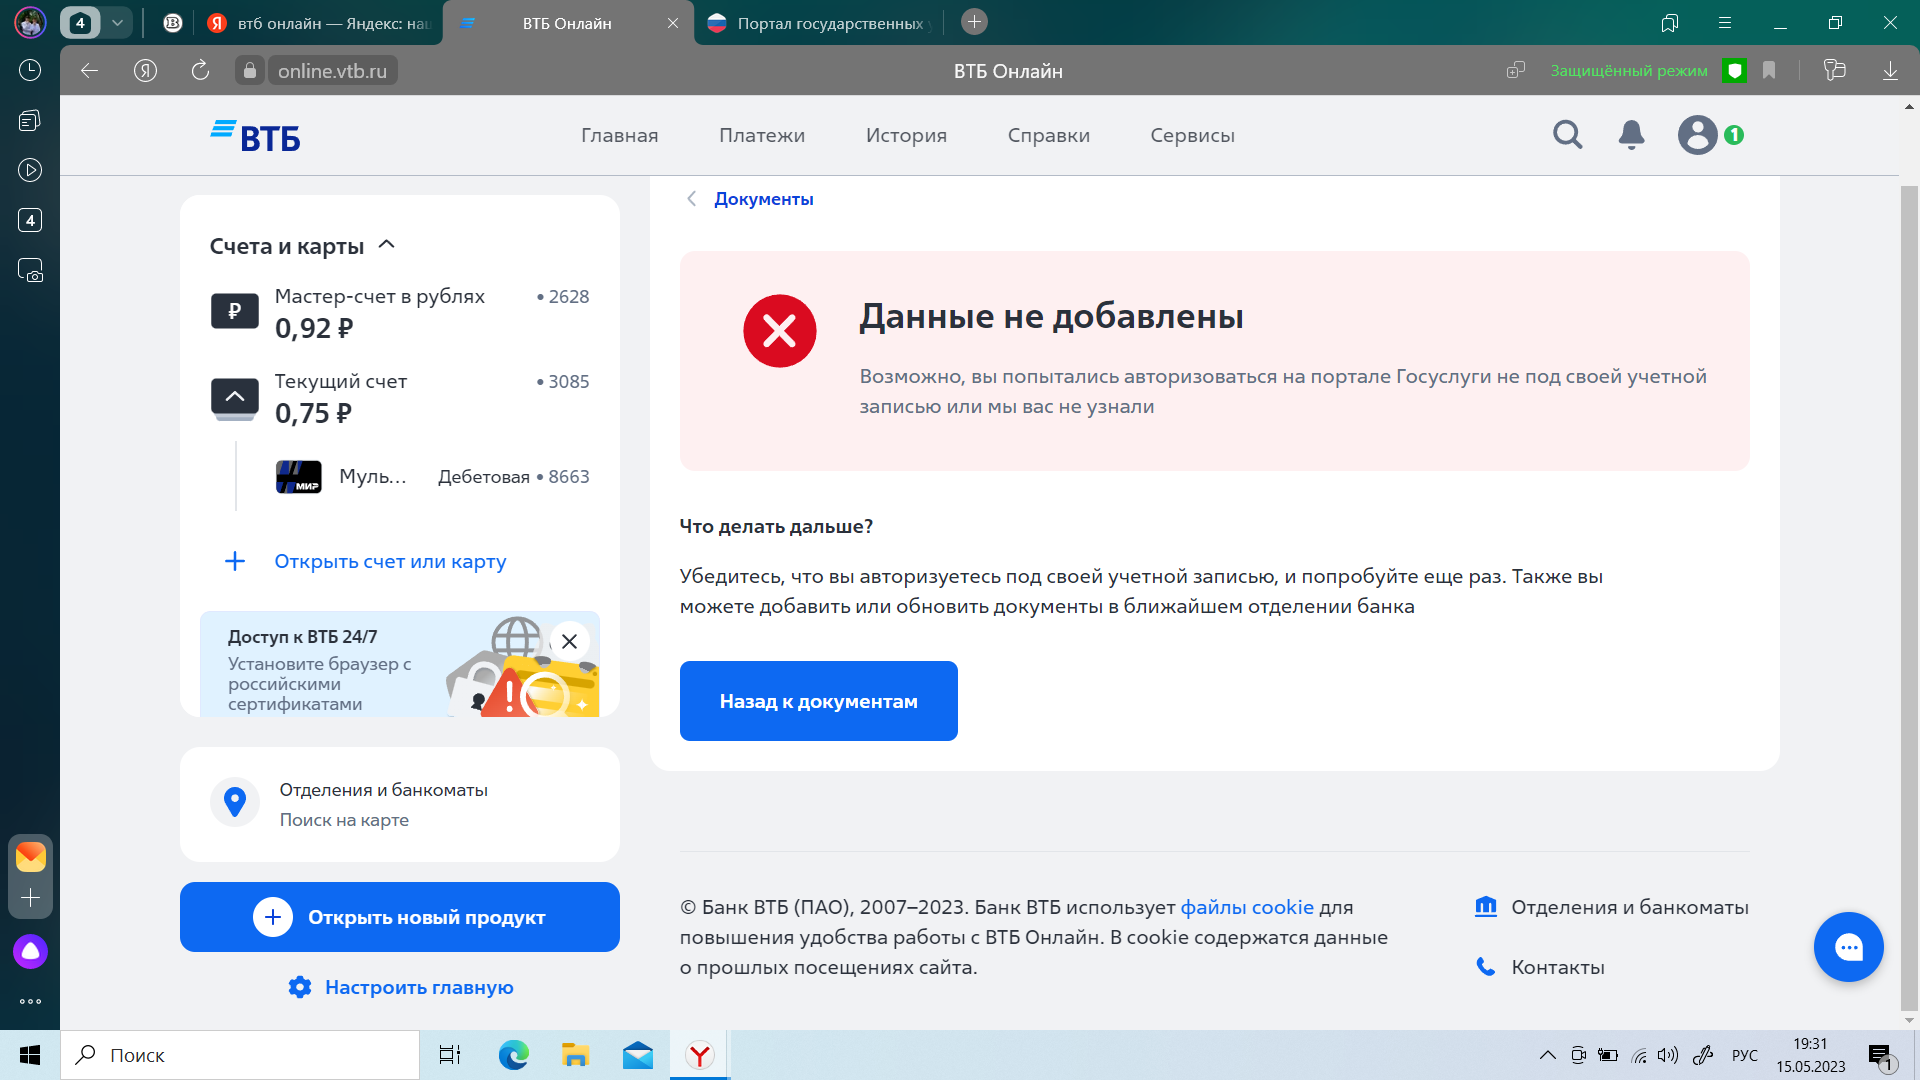The image size is (1920, 1080).
Task: Open Windows Task View from taskbar
Action: 450,1055
